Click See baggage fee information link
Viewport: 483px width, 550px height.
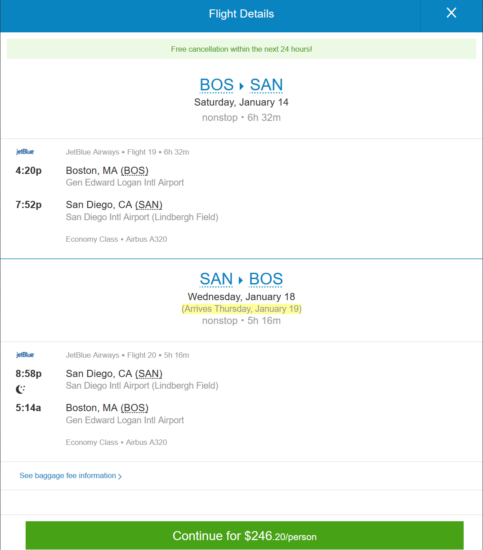pyautogui.click(x=68, y=476)
